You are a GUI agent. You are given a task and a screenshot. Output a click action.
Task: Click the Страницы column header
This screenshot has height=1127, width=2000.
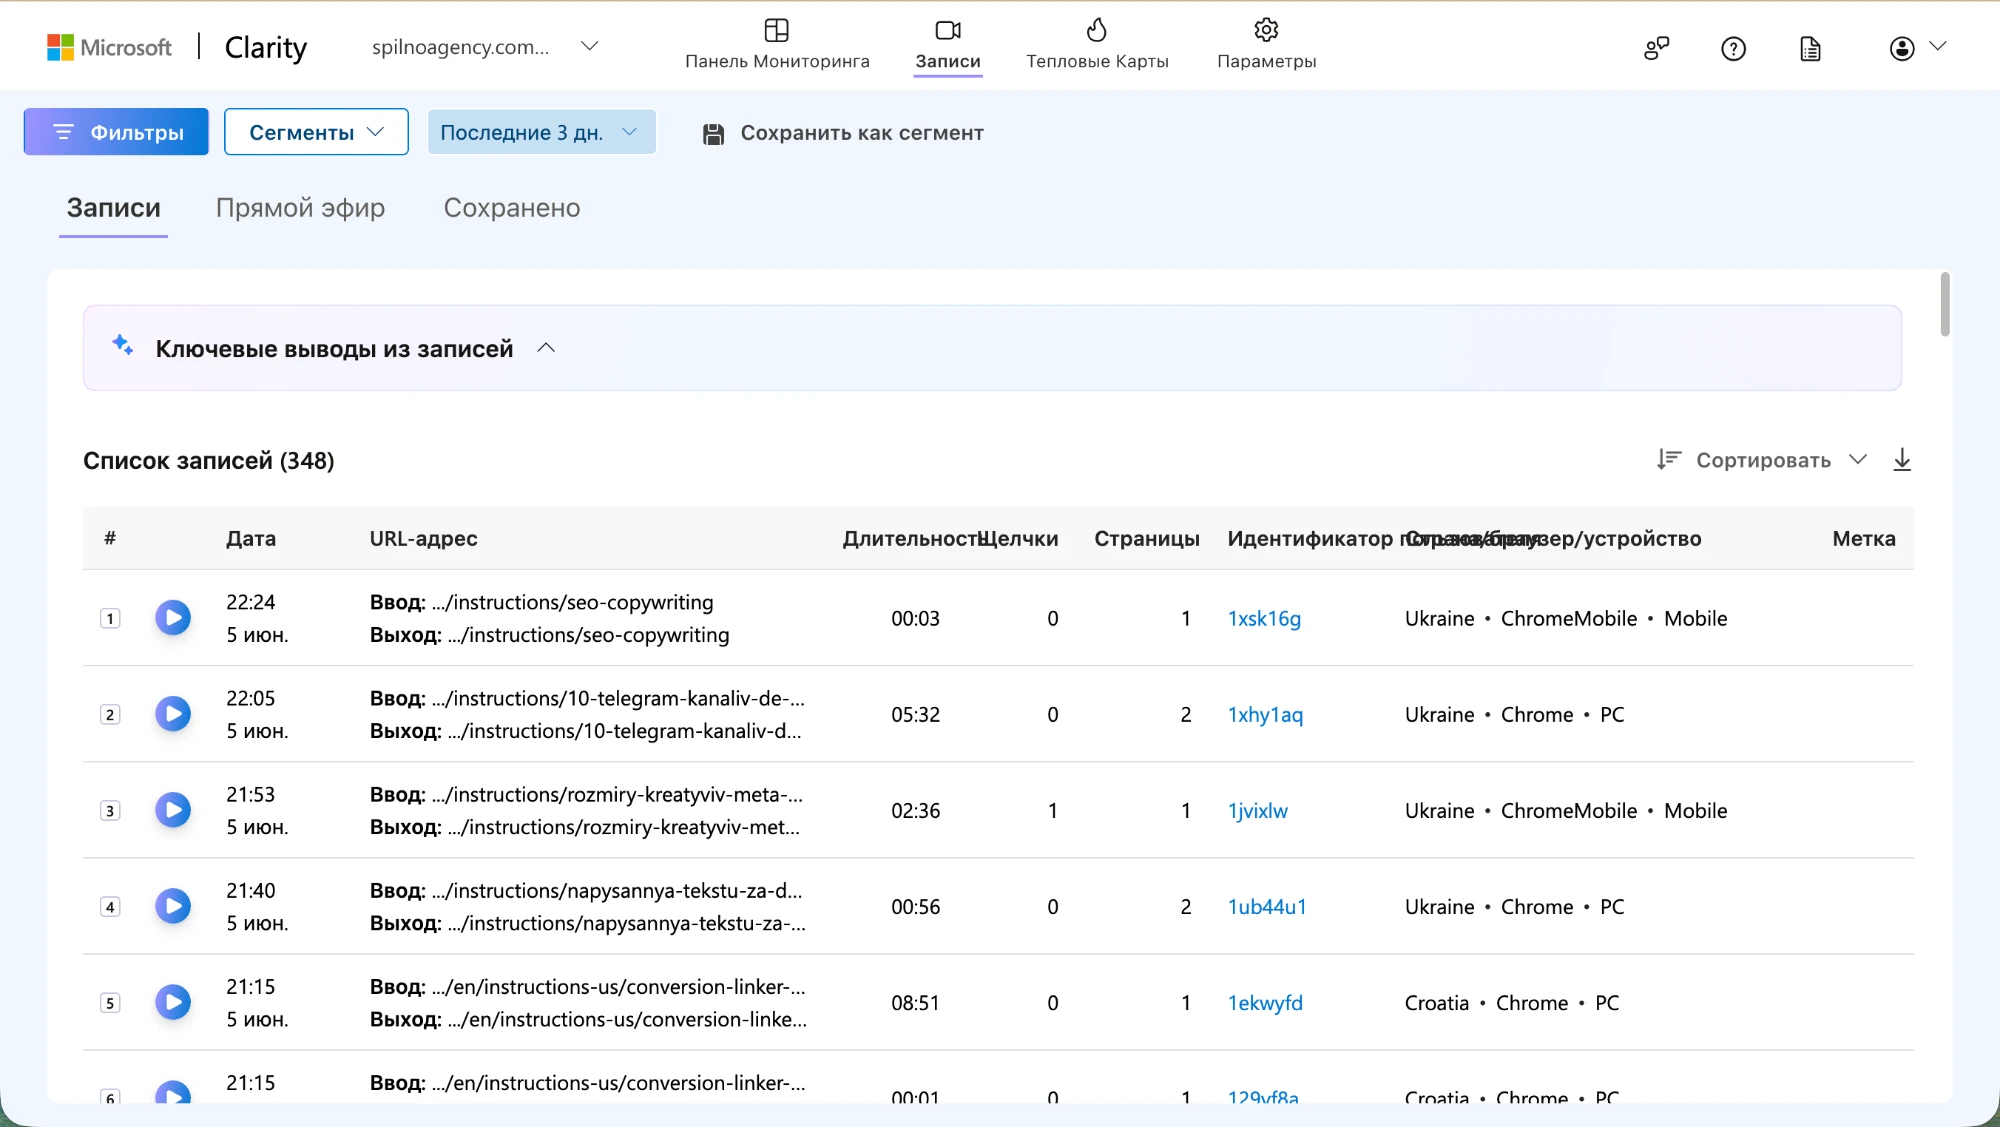[x=1147, y=538]
